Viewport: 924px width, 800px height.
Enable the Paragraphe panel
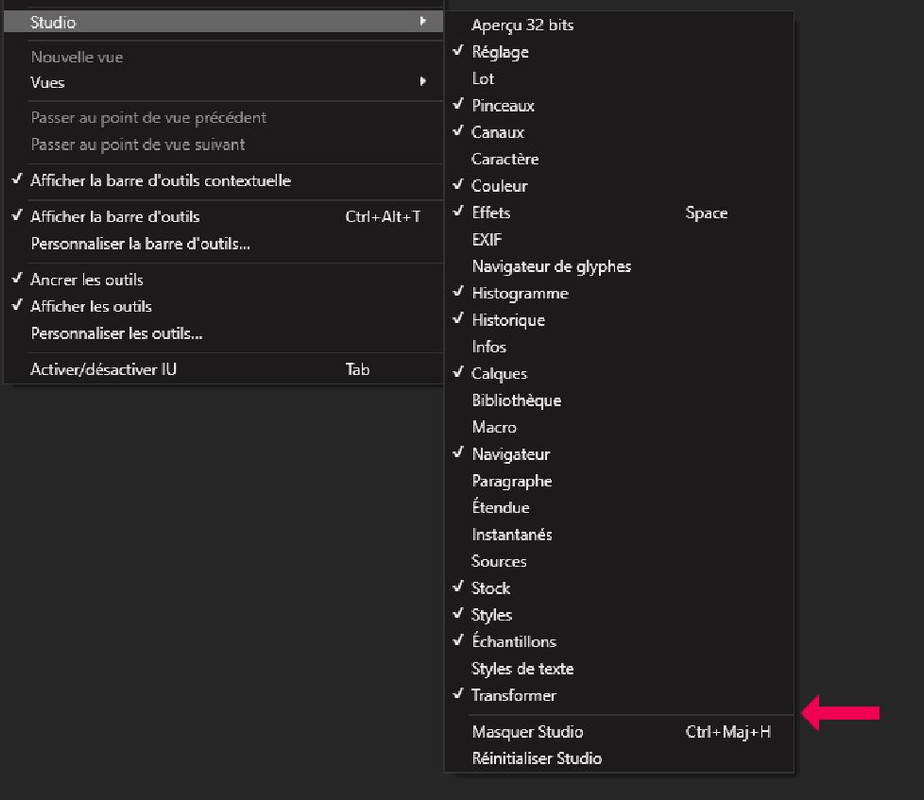[619, 481]
